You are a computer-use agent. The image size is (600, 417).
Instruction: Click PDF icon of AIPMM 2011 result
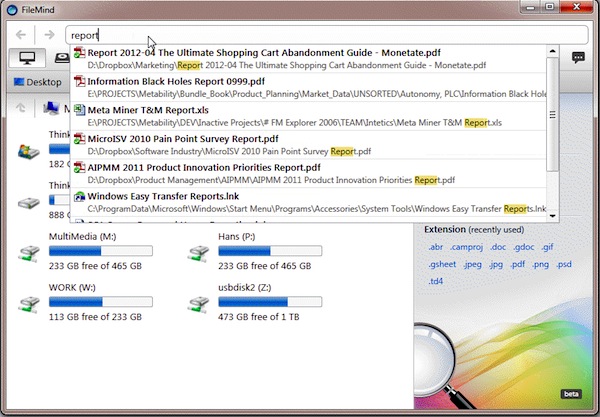[x=80, y=167]
